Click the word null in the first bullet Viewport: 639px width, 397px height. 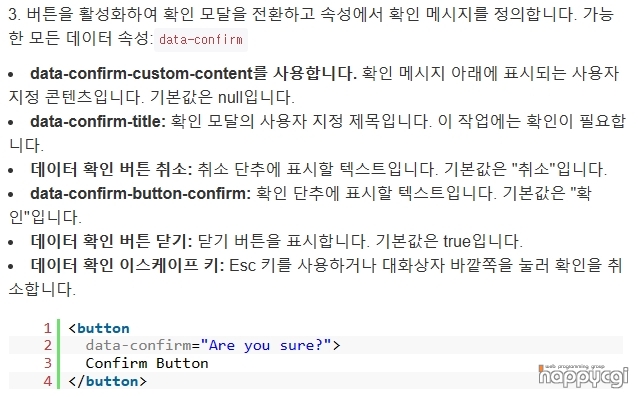231,97
